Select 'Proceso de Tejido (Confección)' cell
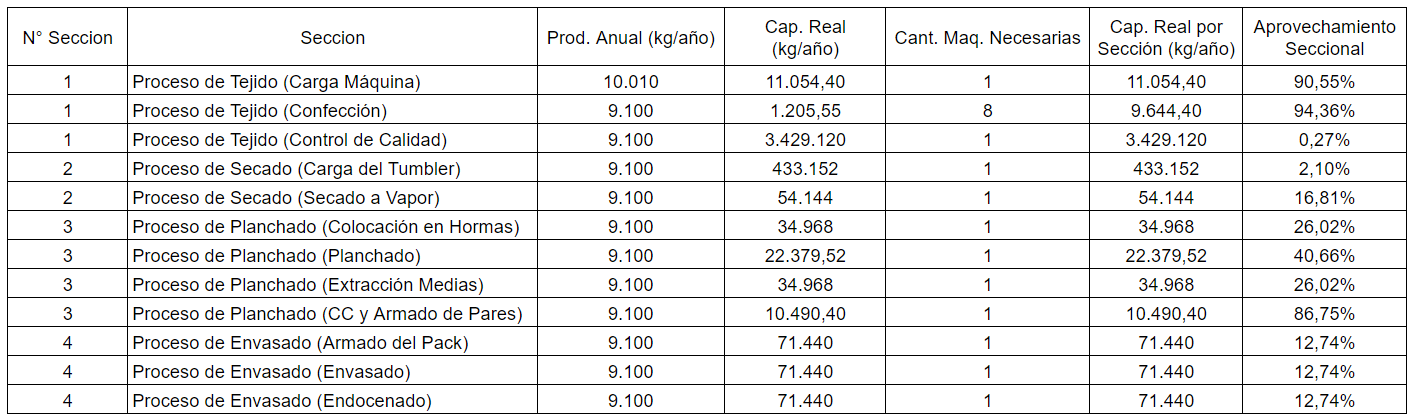 pos(332,111)
